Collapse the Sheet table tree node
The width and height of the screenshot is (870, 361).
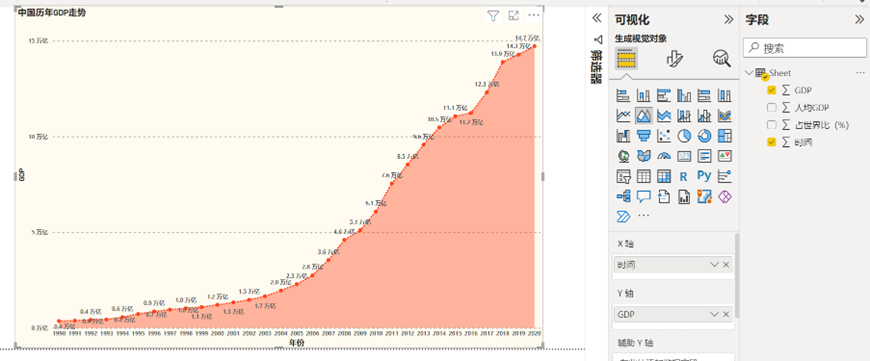pyautogui.click(x=750, y=73)
